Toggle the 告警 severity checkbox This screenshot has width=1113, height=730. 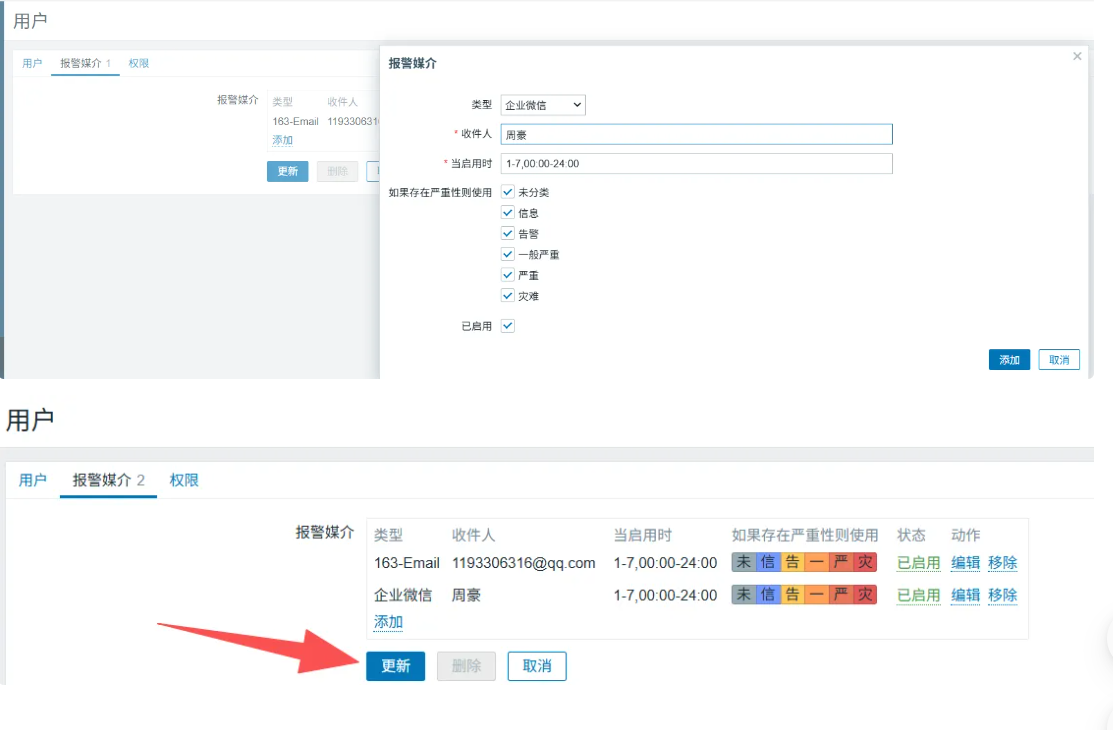tap(508, 233)
